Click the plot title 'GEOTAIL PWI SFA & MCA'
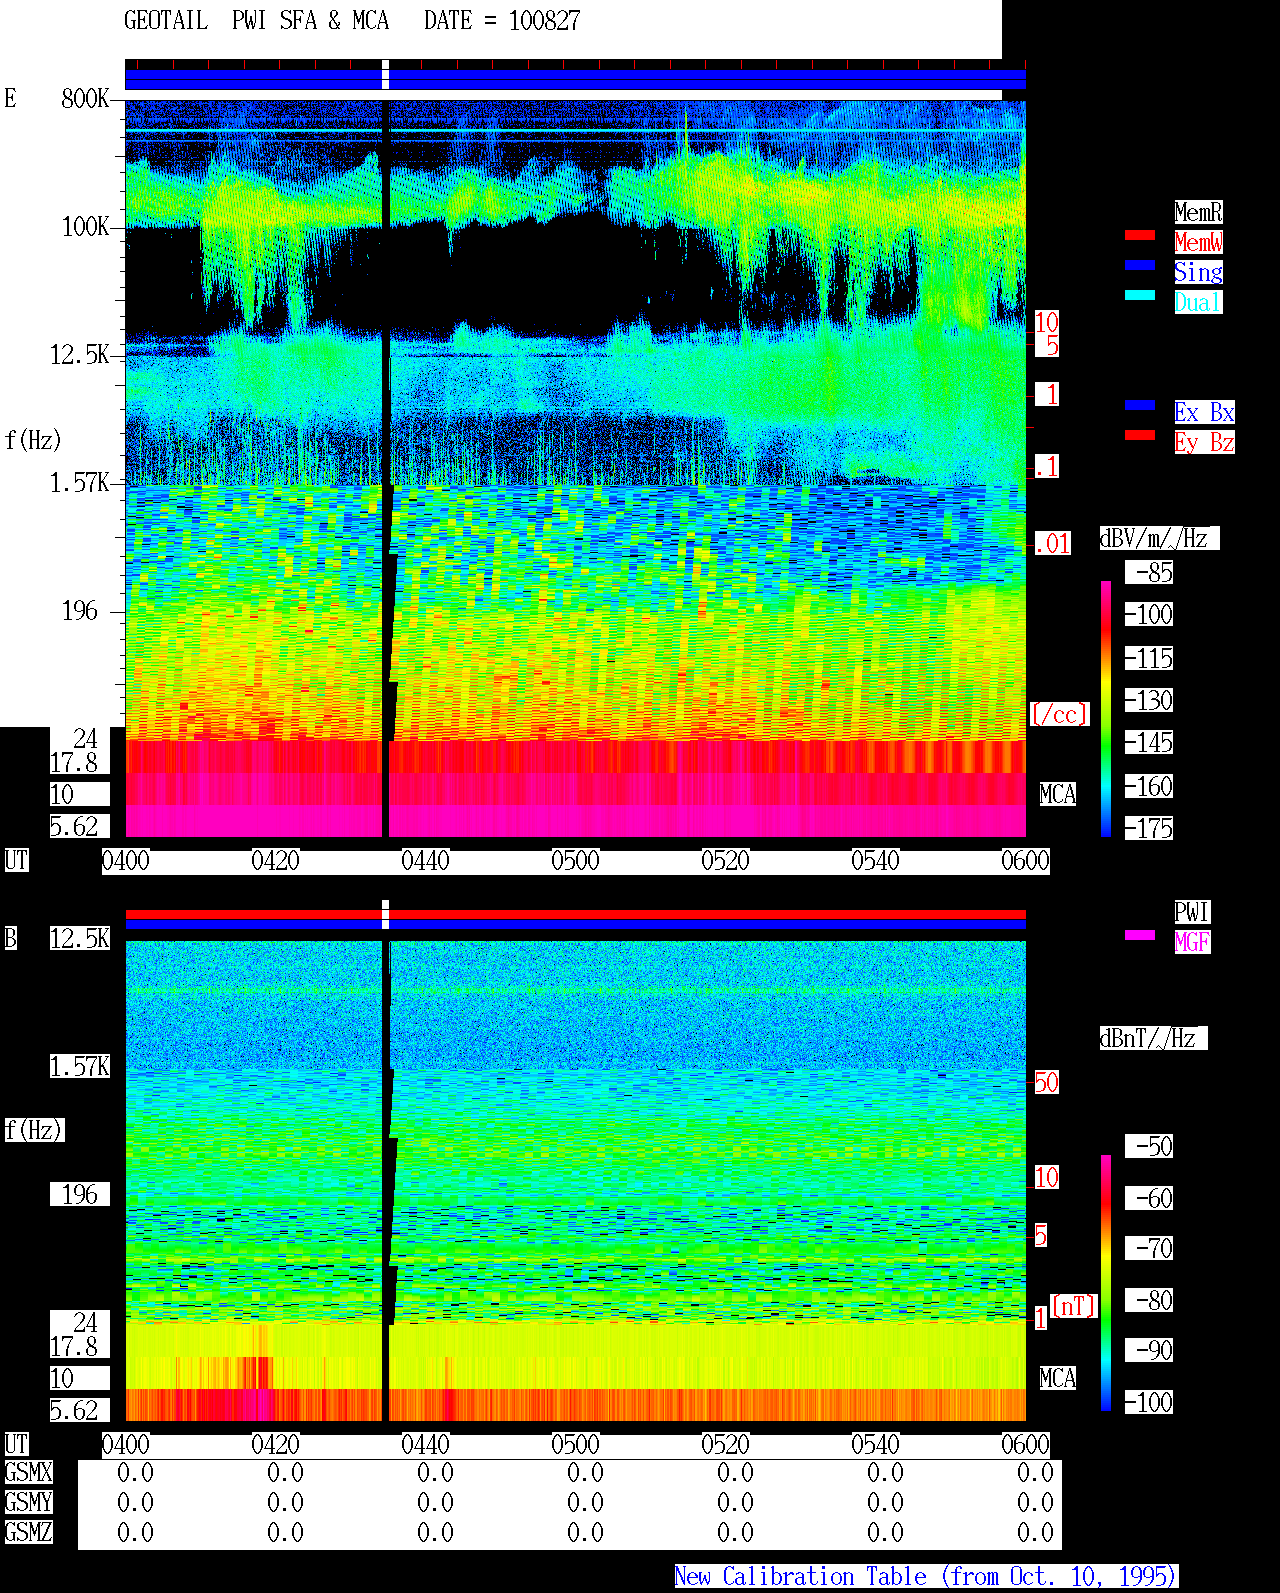Screen dimensions: 1280x1593 (257, 21)
